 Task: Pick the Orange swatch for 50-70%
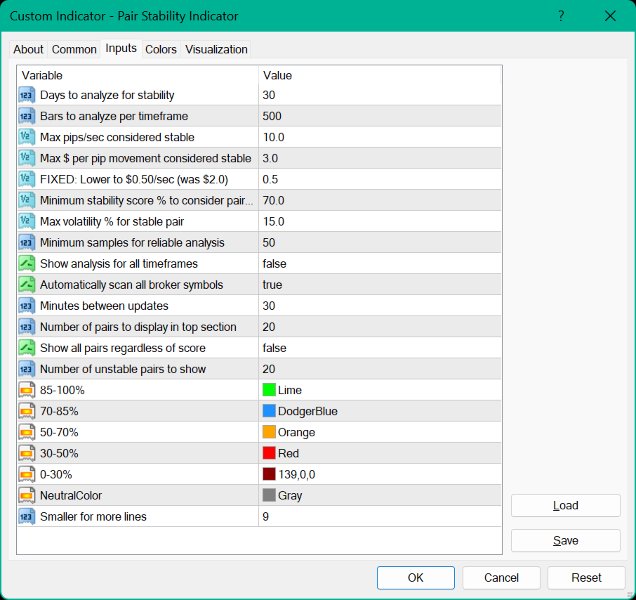click(x=269, y=432)
